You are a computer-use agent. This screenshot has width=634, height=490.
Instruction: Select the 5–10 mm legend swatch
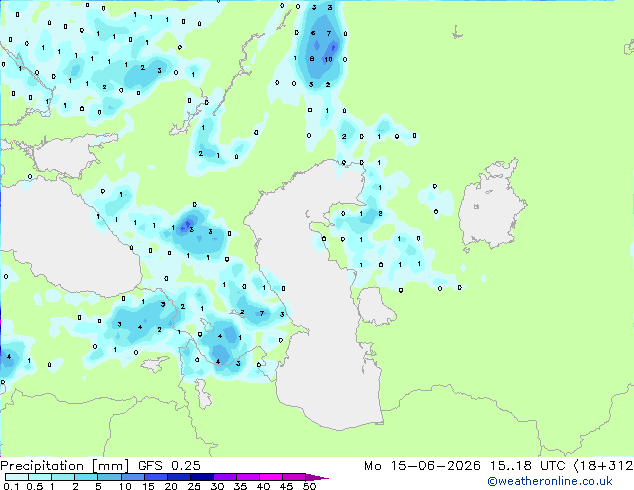tap(110, 477)
